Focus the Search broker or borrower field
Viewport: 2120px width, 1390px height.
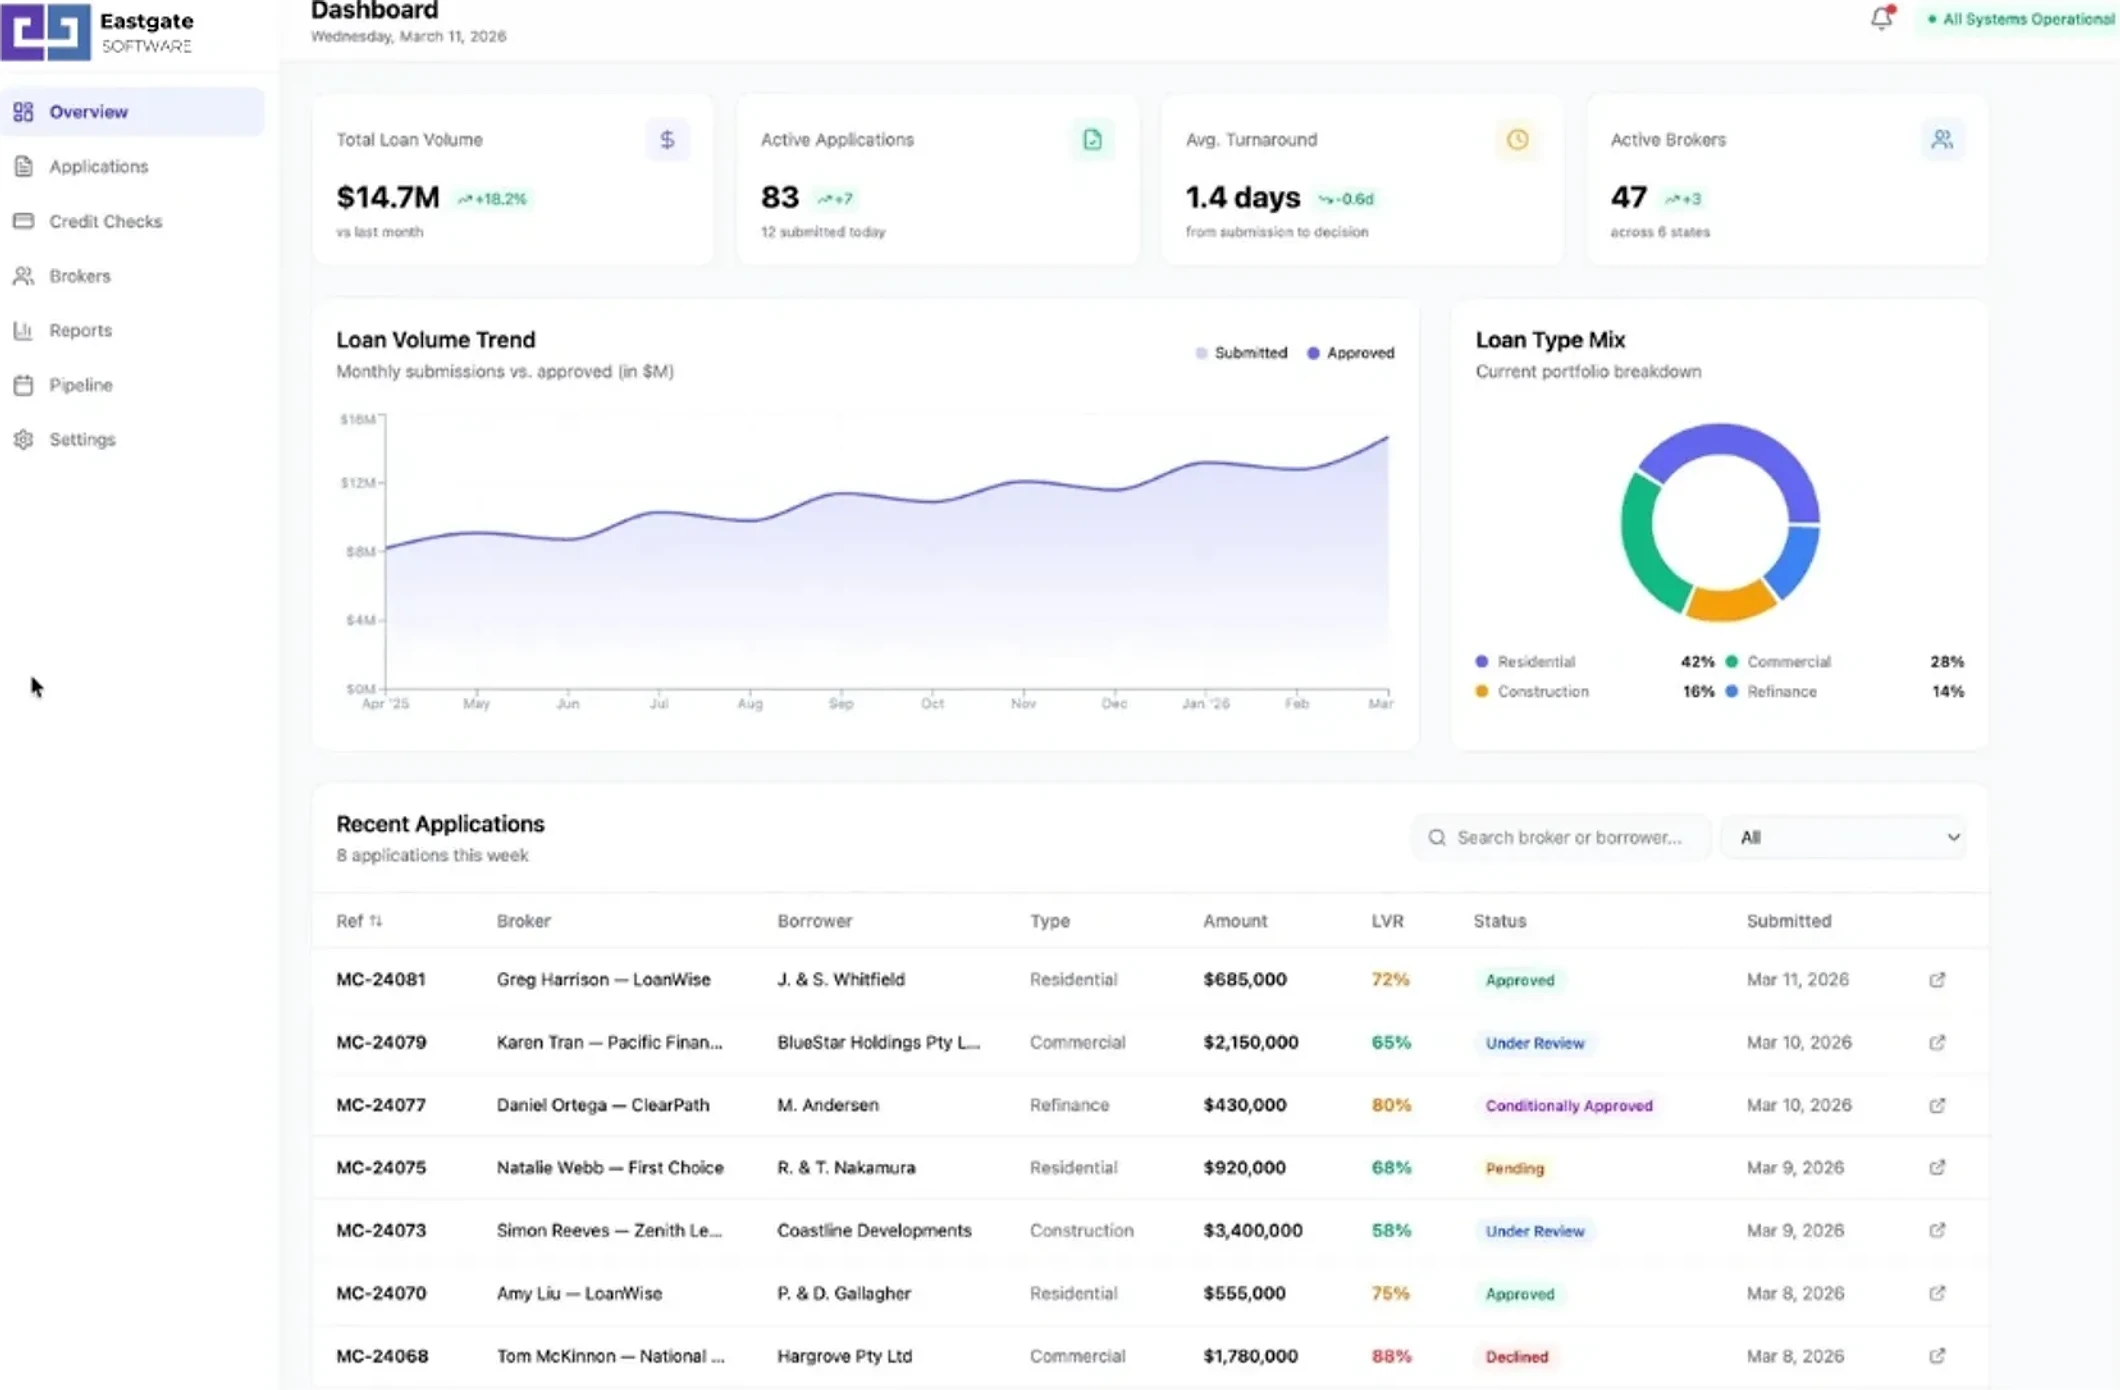tap(1561, 838)
